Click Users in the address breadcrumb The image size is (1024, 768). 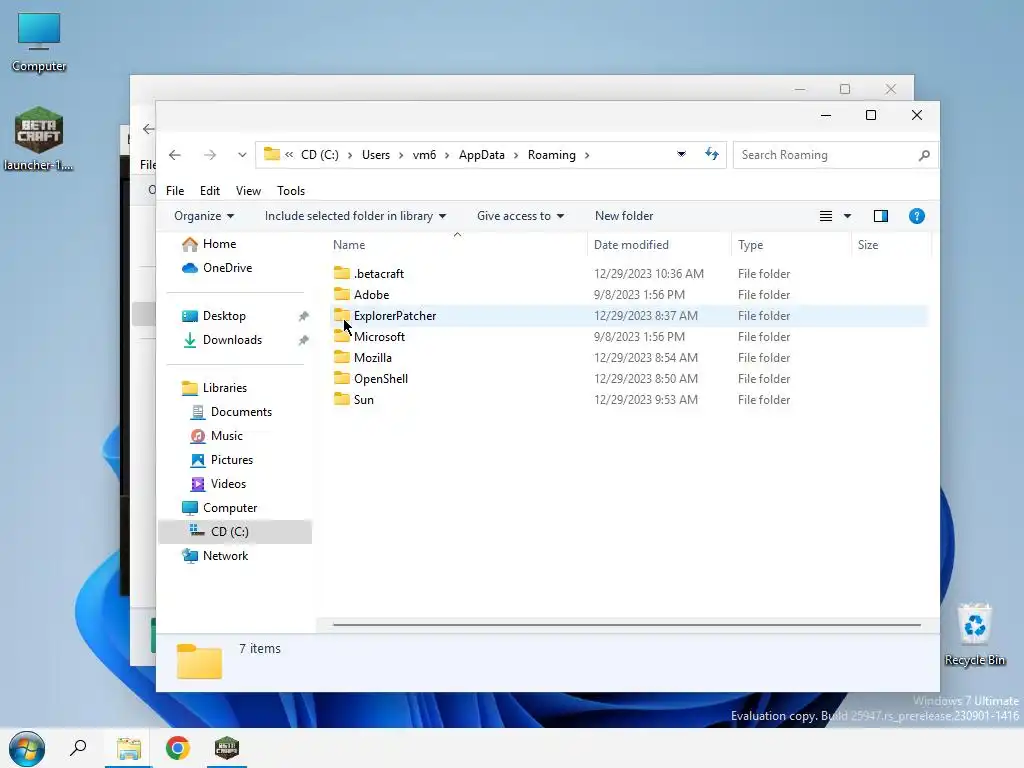[376, 155]
